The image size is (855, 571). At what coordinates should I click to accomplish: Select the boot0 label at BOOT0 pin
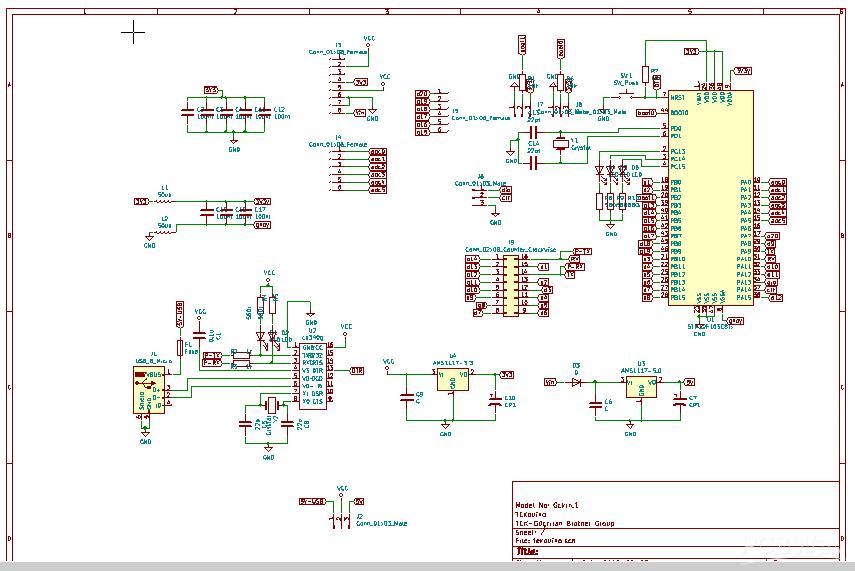(646, 113)
